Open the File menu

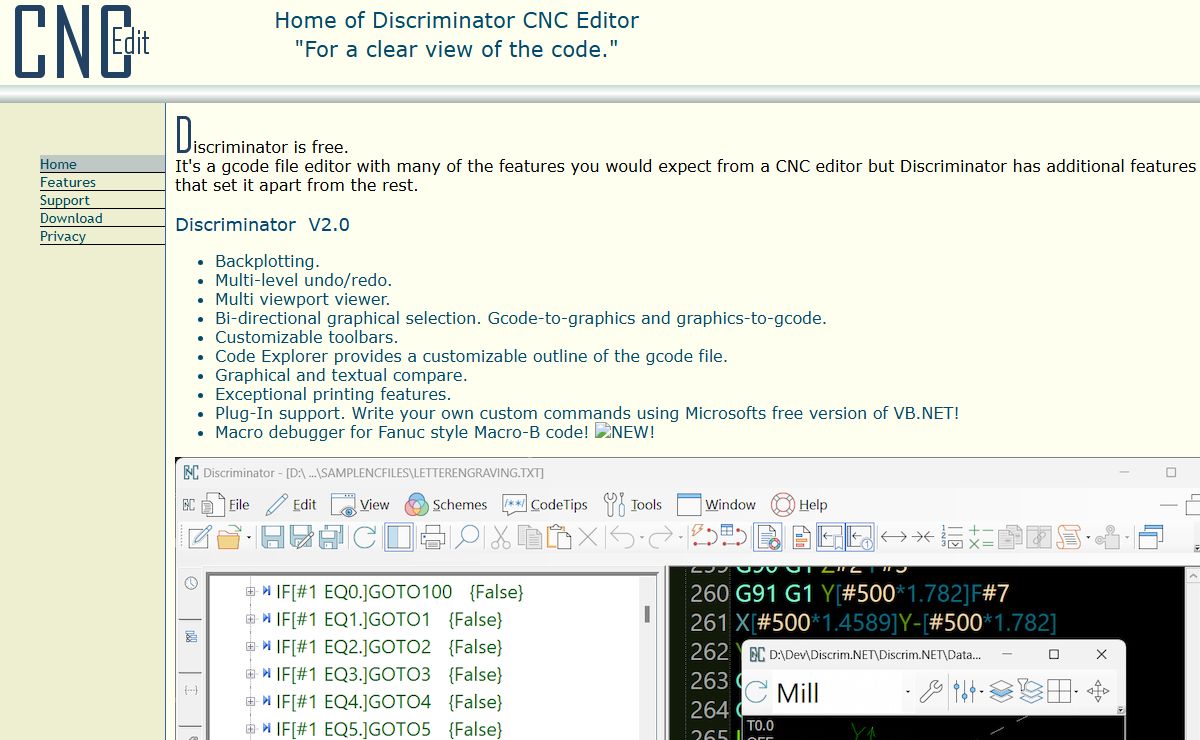tap(226, 504)
